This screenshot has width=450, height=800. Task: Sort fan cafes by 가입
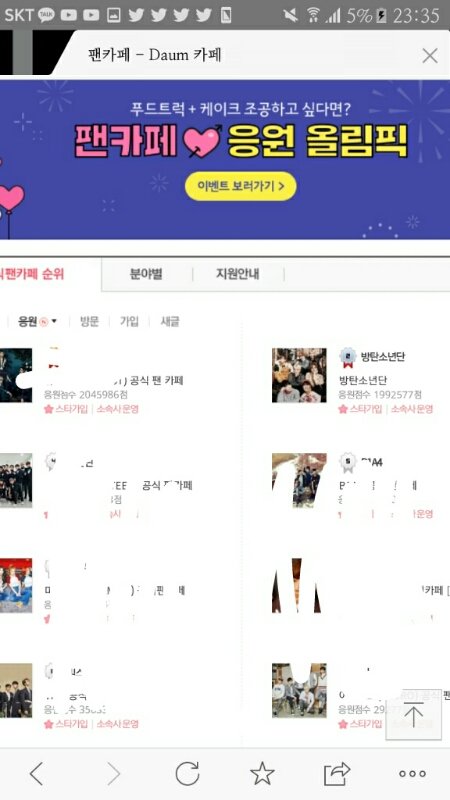(129, 321)
